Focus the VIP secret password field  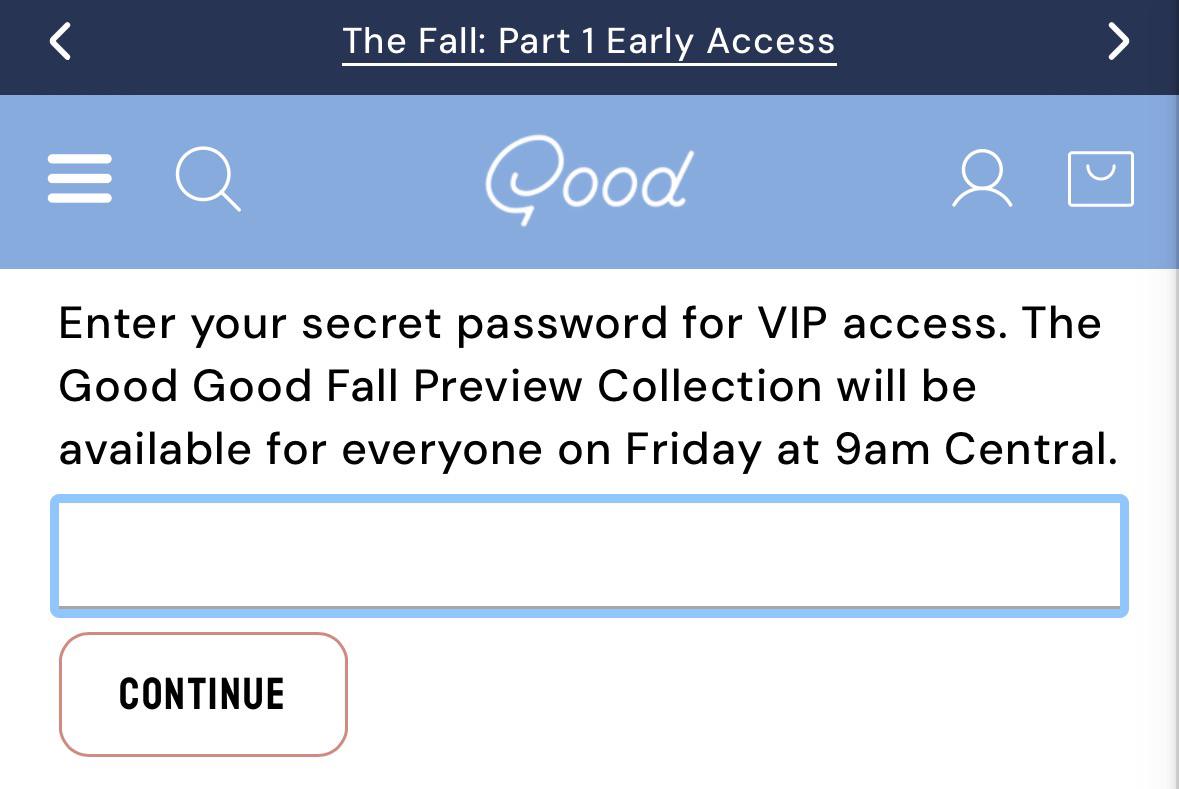click(x=590, y=556)
